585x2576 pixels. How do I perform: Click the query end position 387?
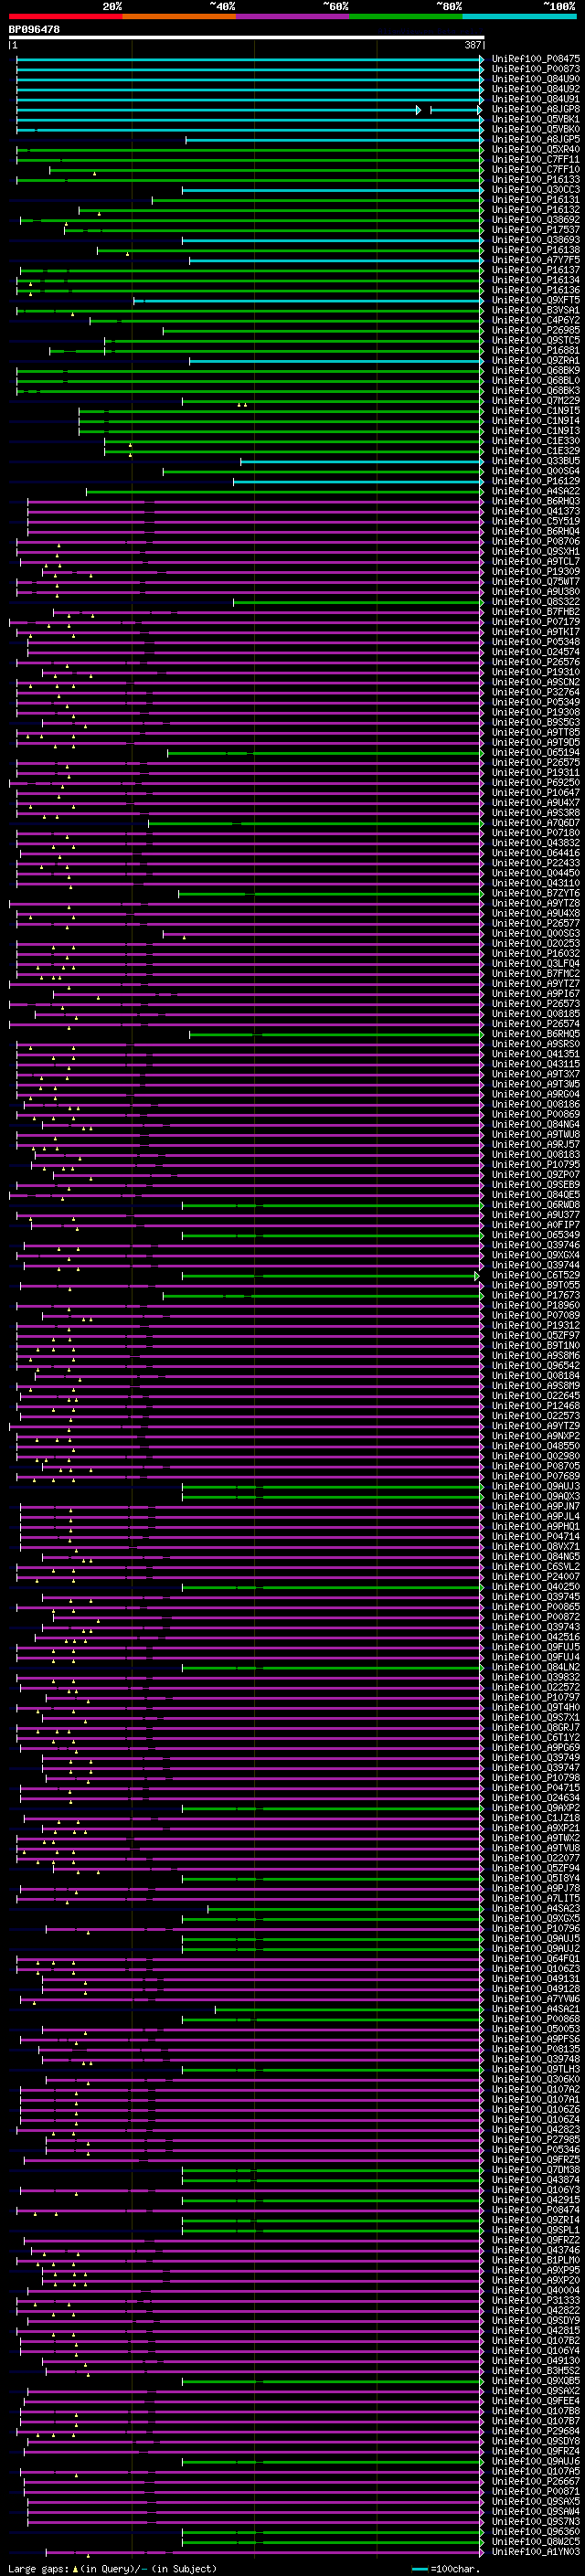[x=472, y=46]
